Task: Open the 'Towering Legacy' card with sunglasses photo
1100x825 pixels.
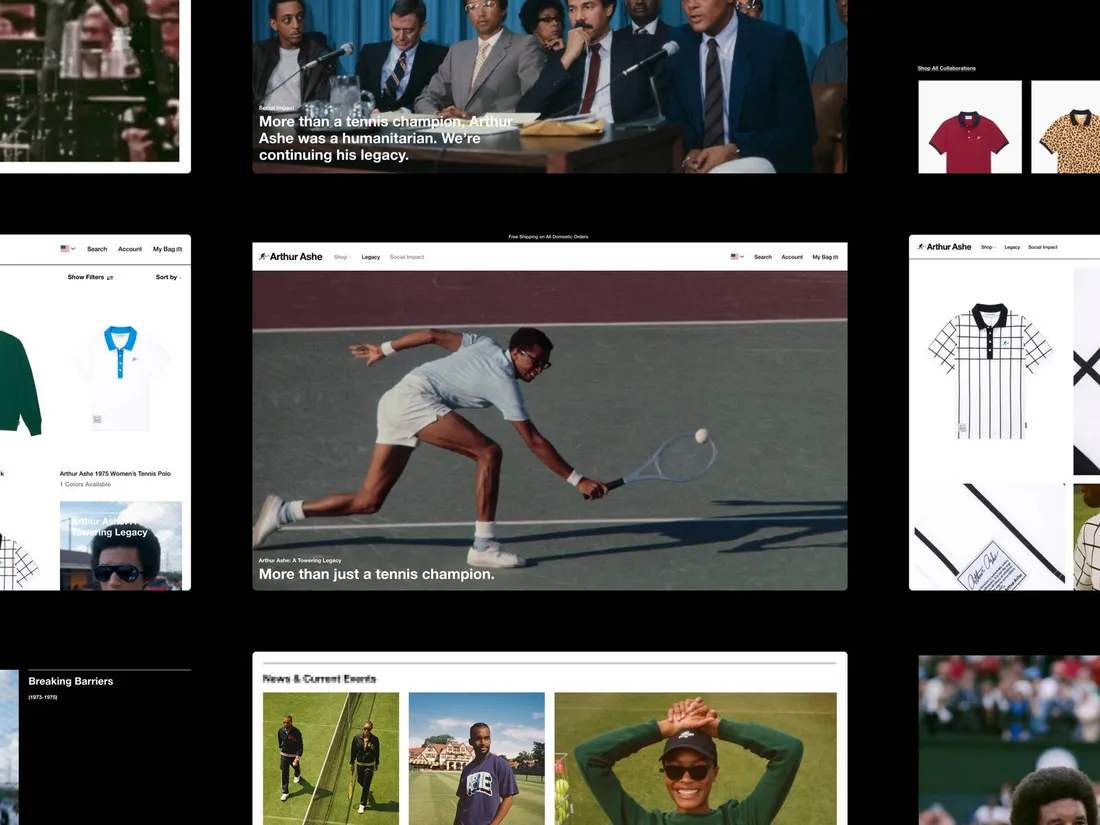Action: click(x=121, y=546)
